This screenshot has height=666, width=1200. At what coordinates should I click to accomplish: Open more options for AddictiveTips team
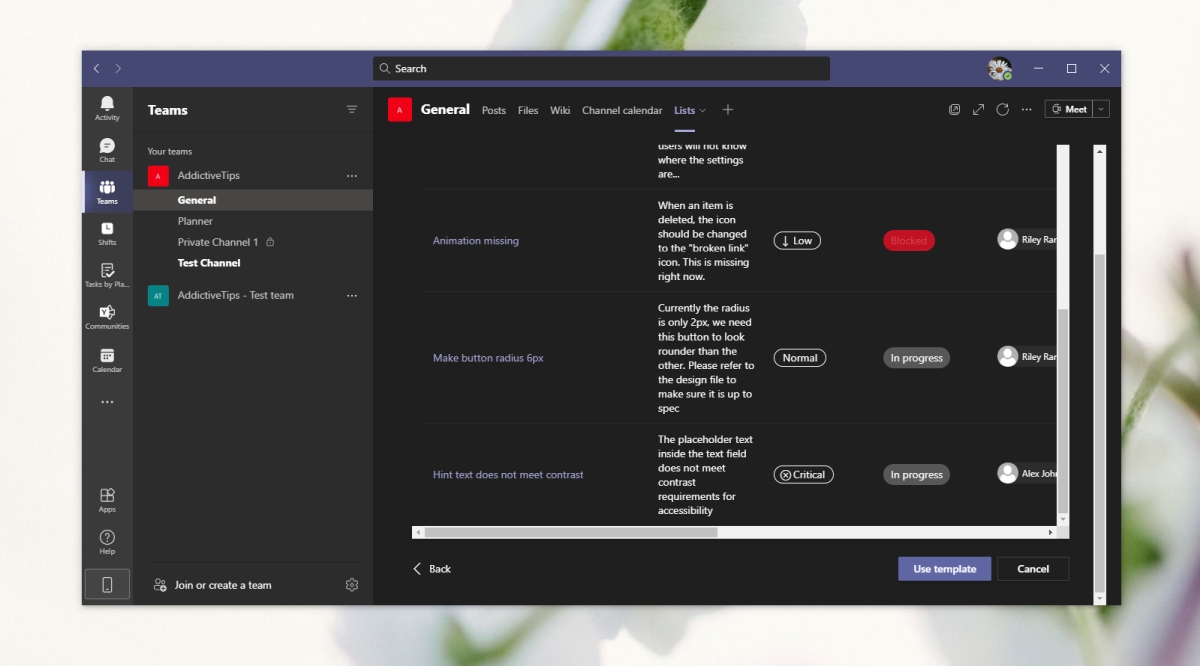coord(352,176)
